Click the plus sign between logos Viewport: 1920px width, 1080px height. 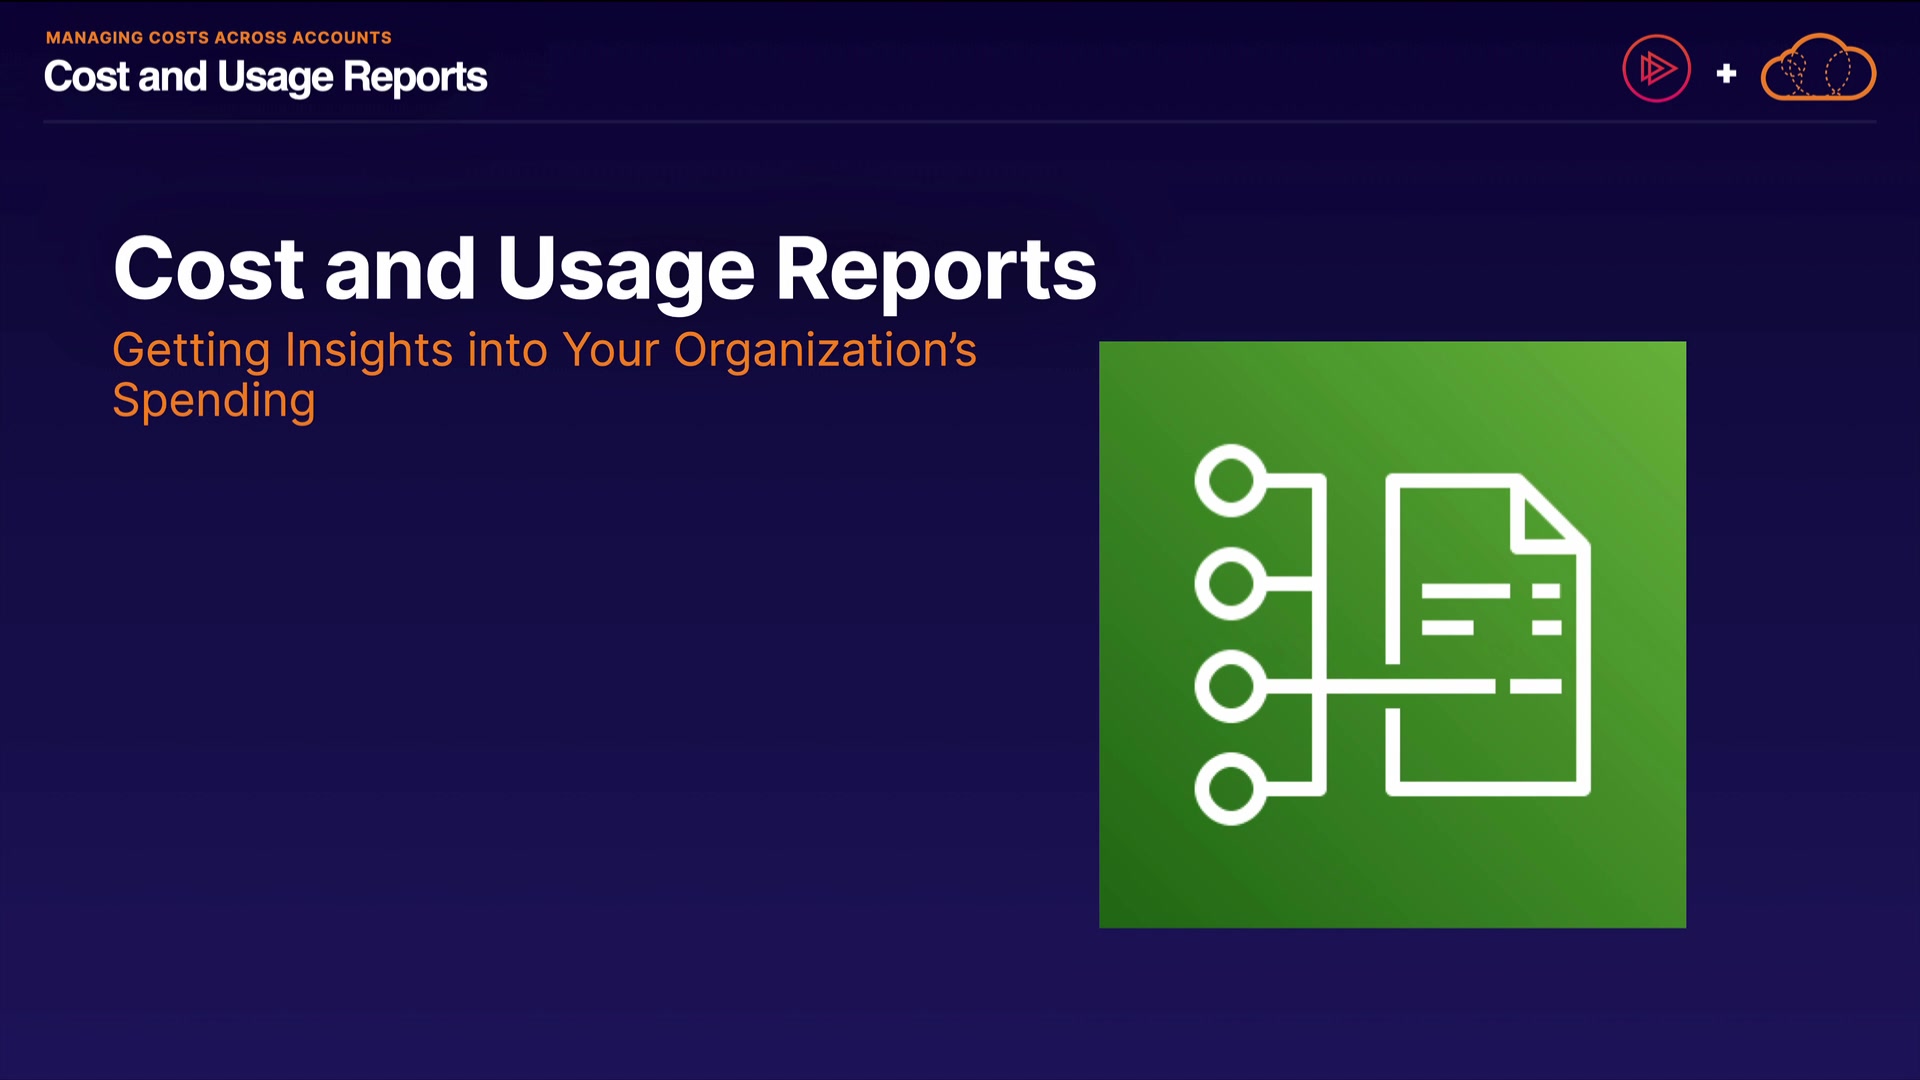[x=1726, y=73]
